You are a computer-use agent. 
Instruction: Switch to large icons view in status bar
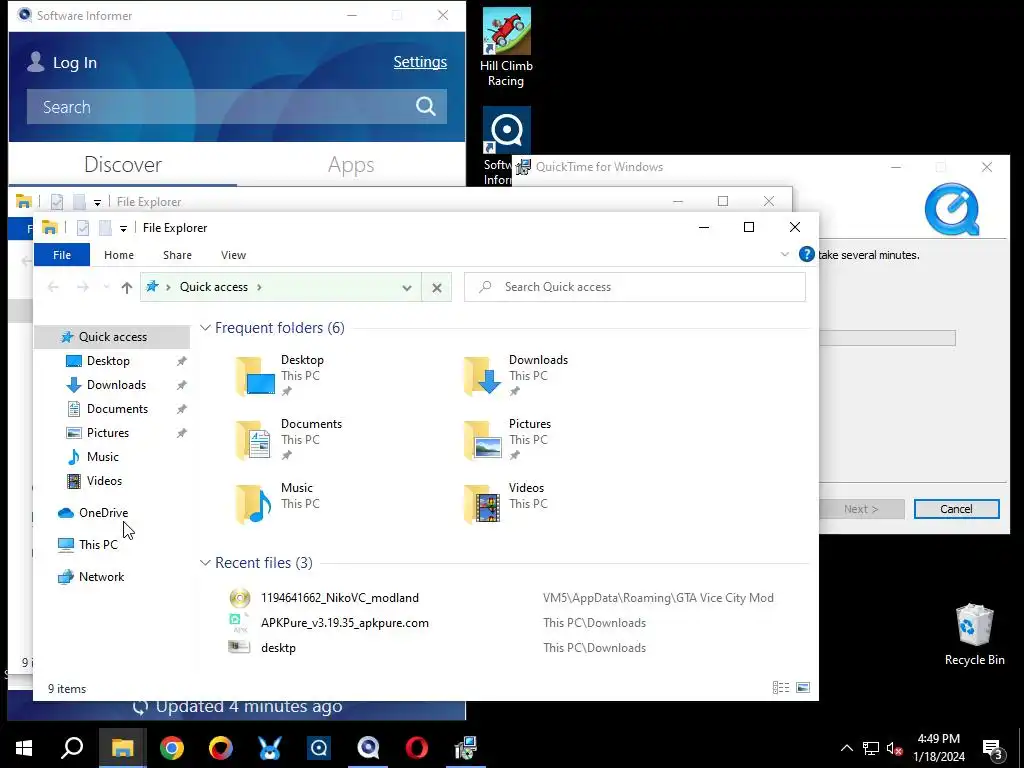click(803, 688)
